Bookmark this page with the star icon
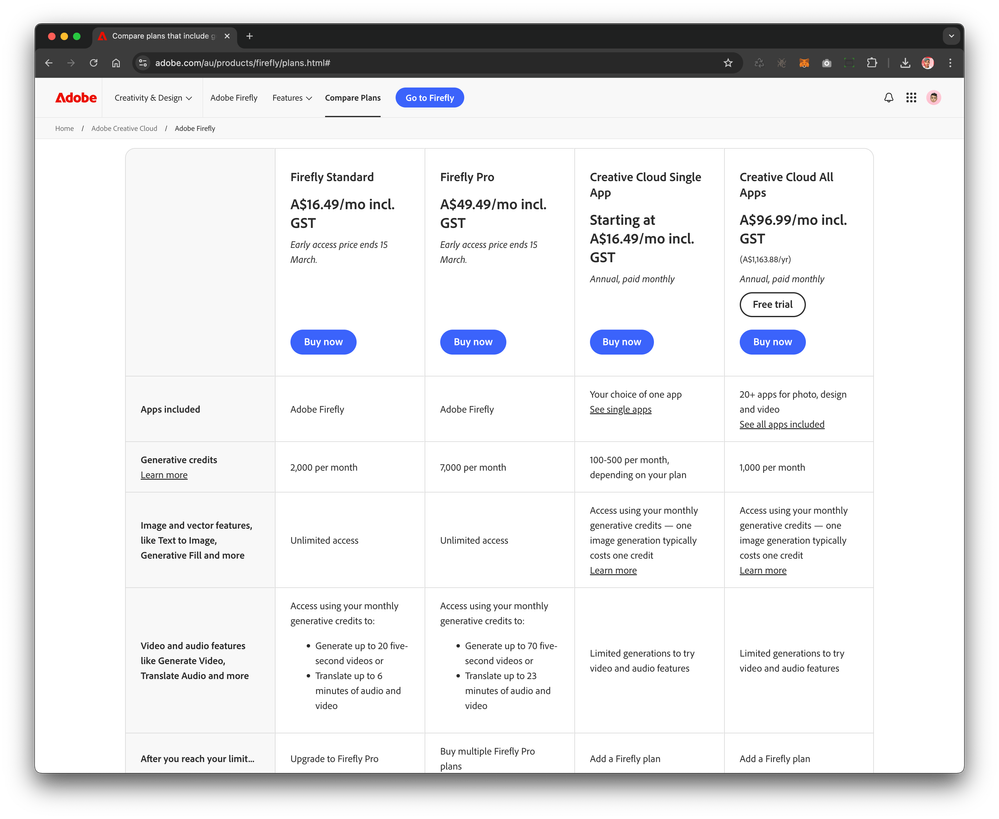This screenshot has height=819, width=999. point(728,62)
